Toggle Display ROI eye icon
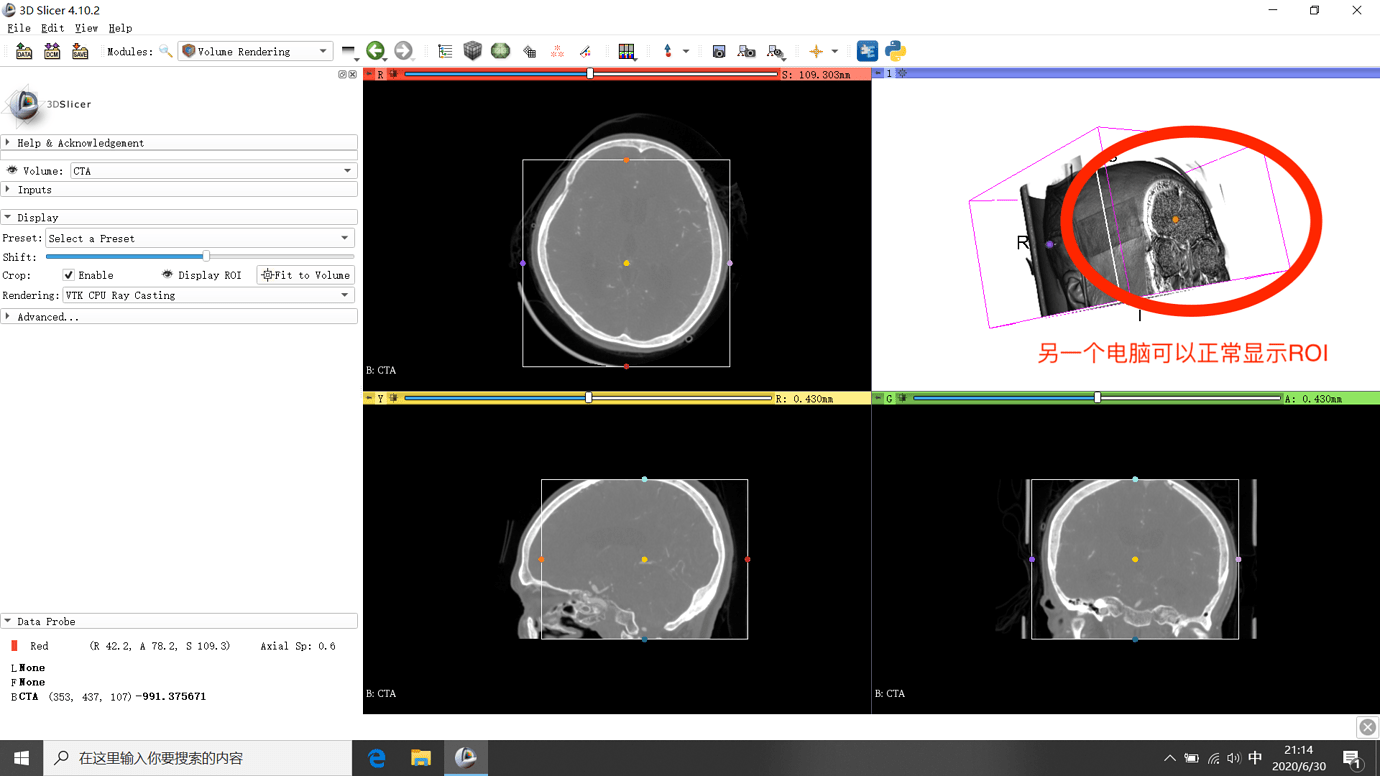Screen dimensions: 1380x776 pyautogui.click(x=167, y=275)
